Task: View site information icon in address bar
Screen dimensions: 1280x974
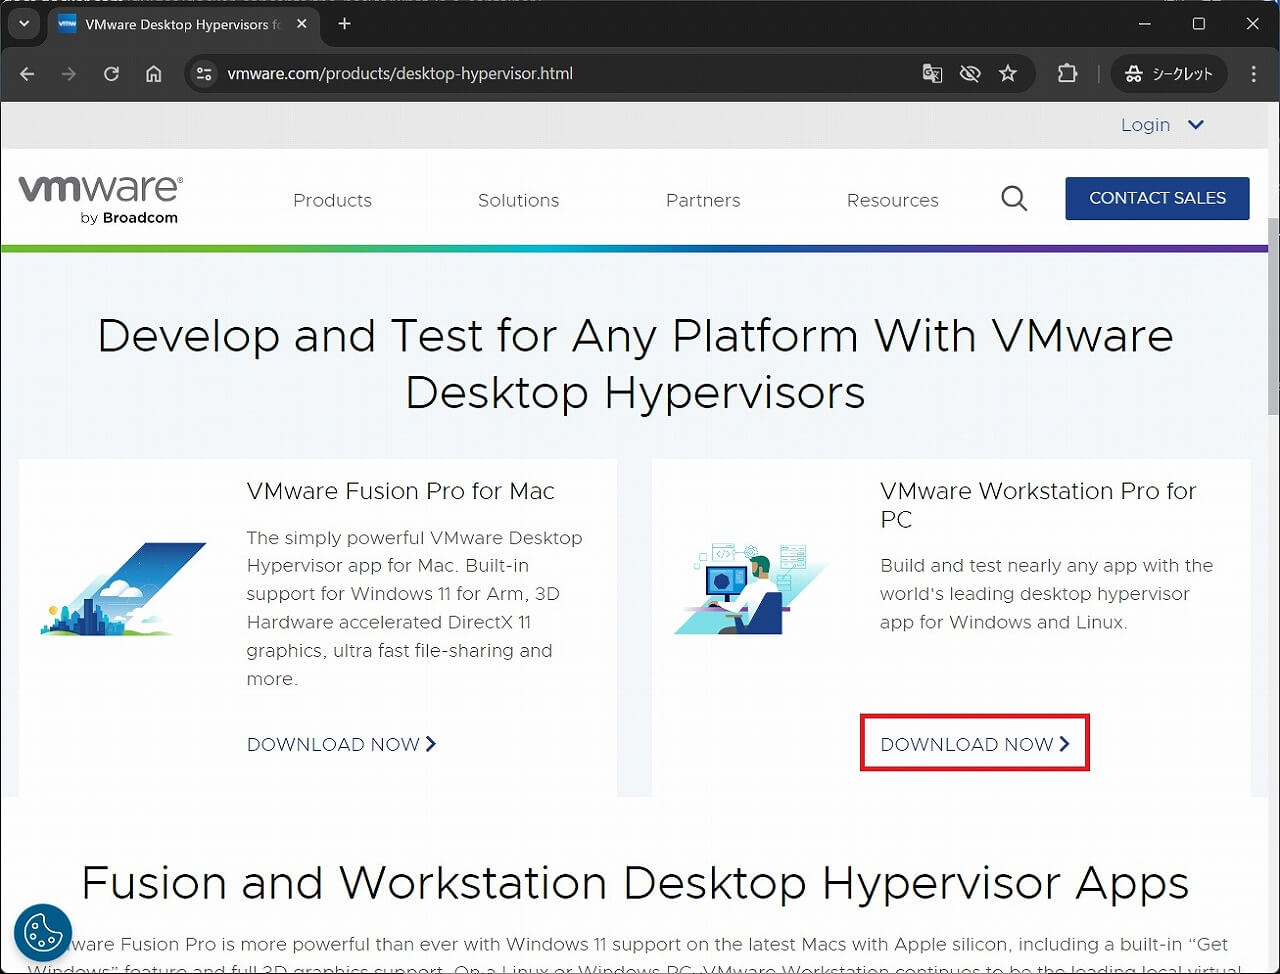Action: coord(204,74)
